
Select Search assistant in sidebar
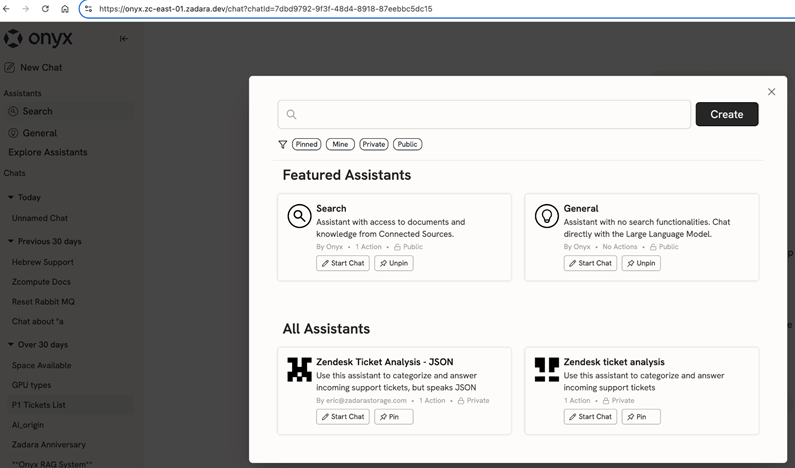coord(68,111)
